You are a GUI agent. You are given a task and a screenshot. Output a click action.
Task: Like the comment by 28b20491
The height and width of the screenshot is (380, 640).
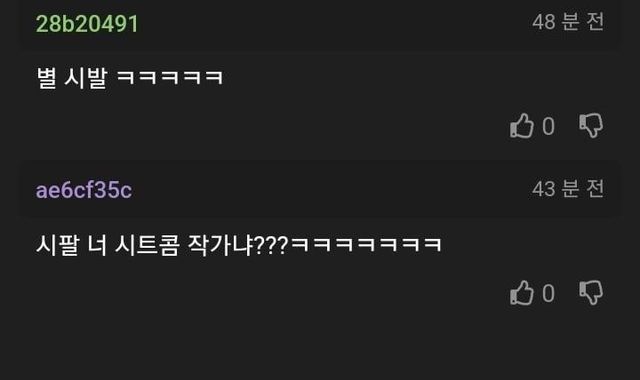pos(522,125)
